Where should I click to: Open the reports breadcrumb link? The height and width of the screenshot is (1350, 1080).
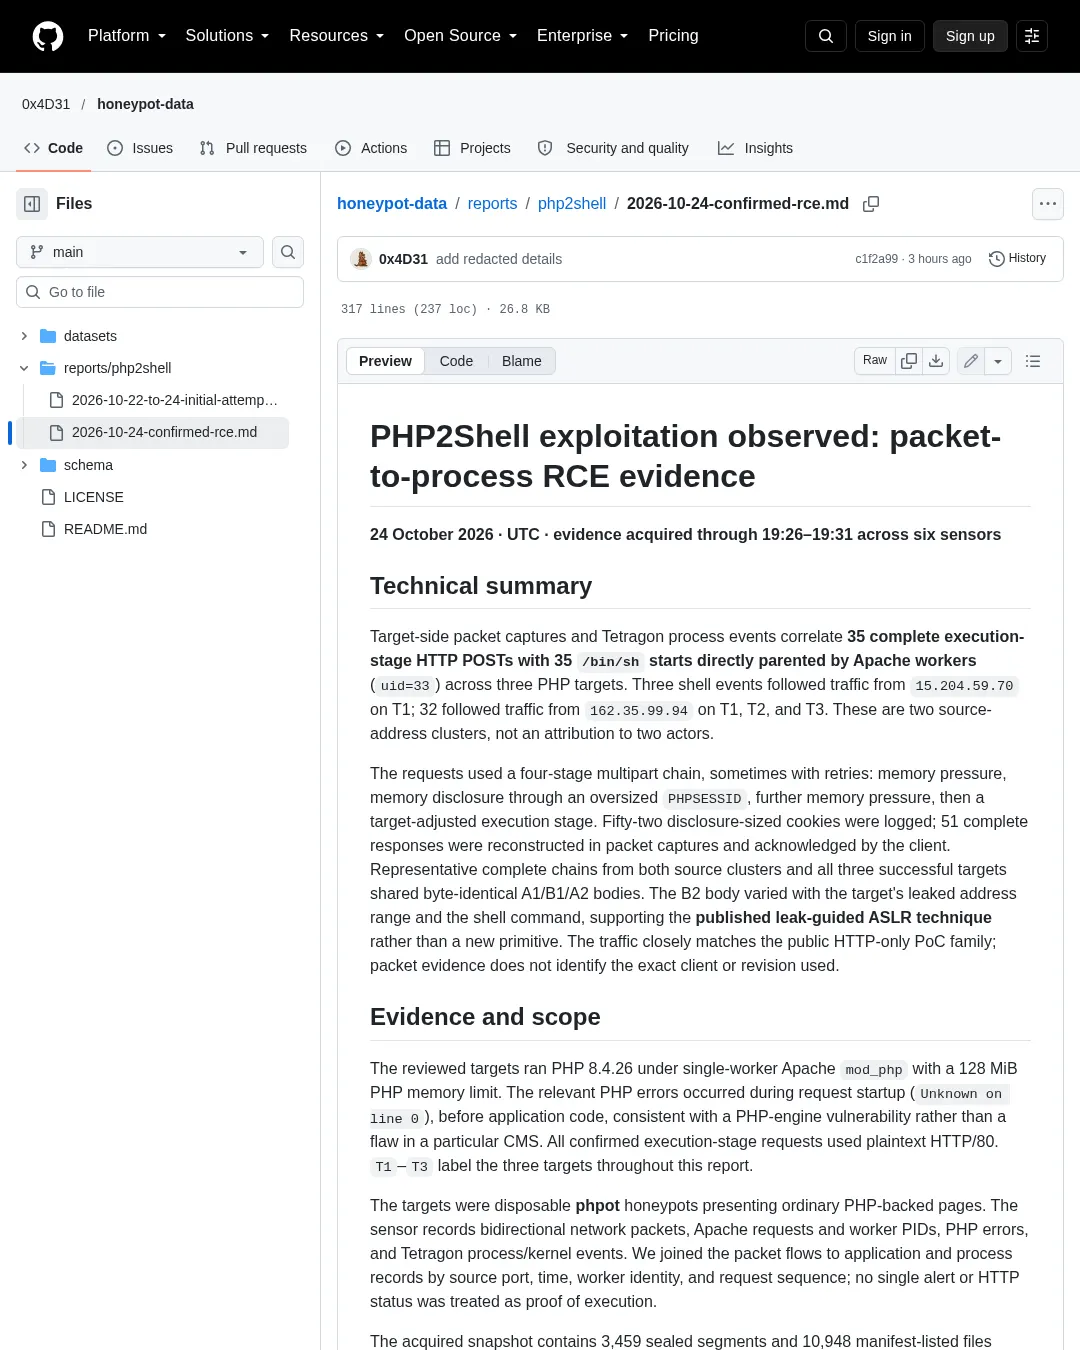click(492, 204)
